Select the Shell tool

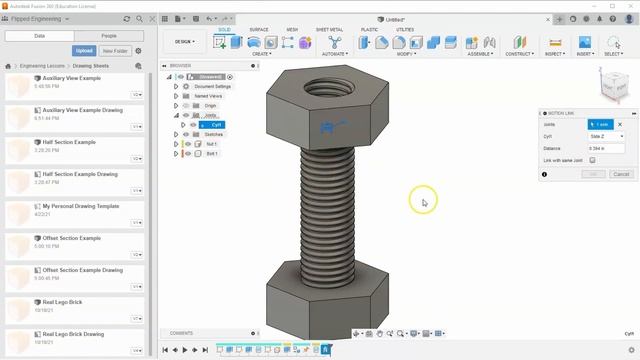click(x=416, y=42)
